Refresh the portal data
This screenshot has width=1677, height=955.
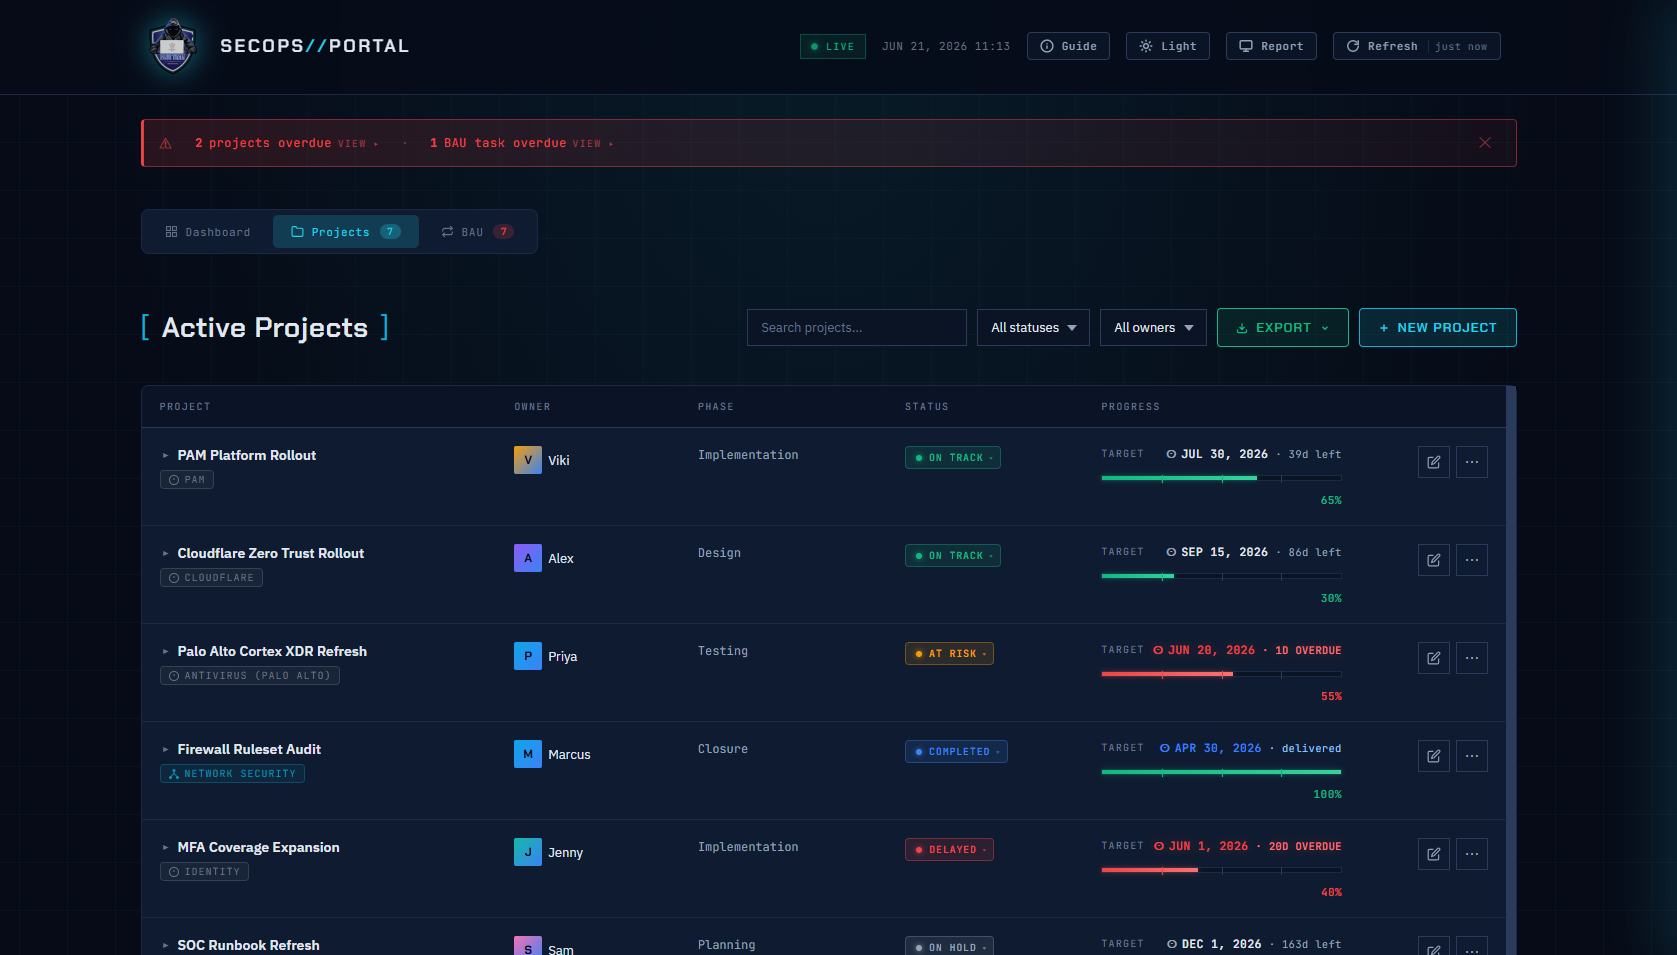[x=1416, y=46]
